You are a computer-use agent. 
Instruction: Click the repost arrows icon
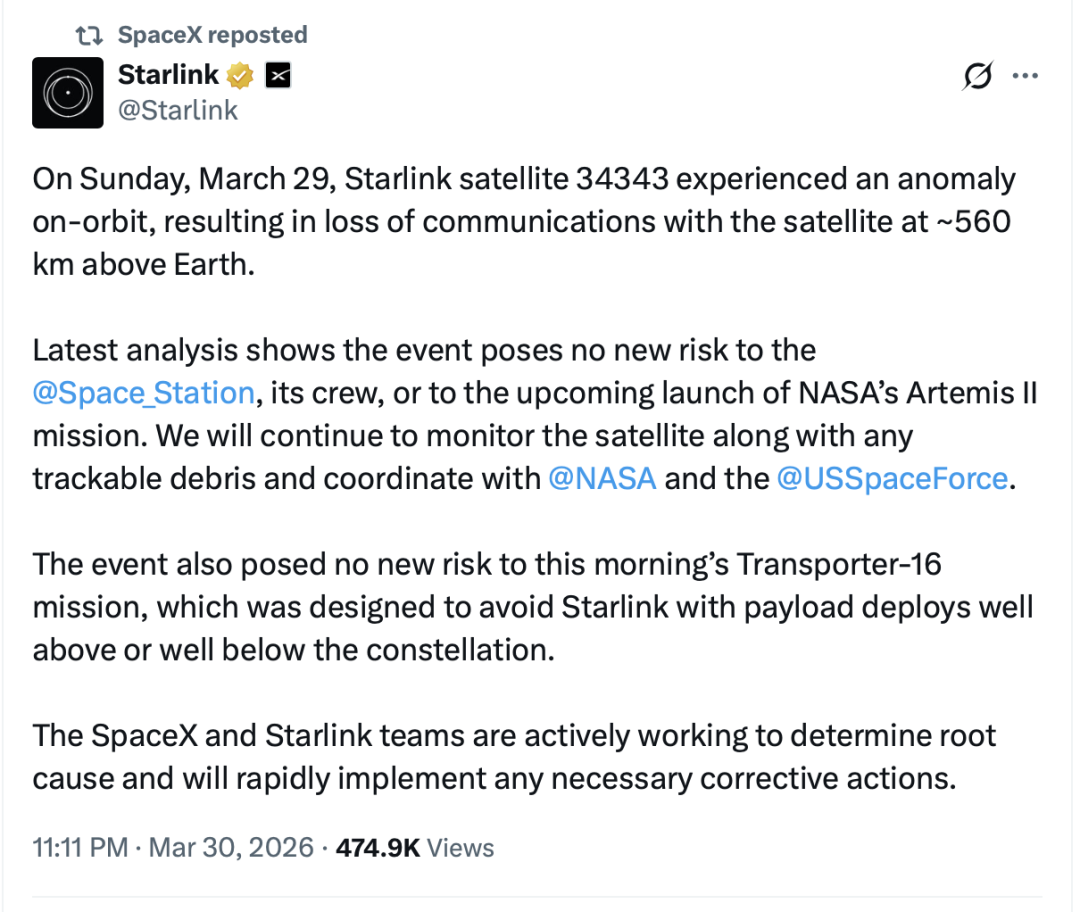click(91, 35)
